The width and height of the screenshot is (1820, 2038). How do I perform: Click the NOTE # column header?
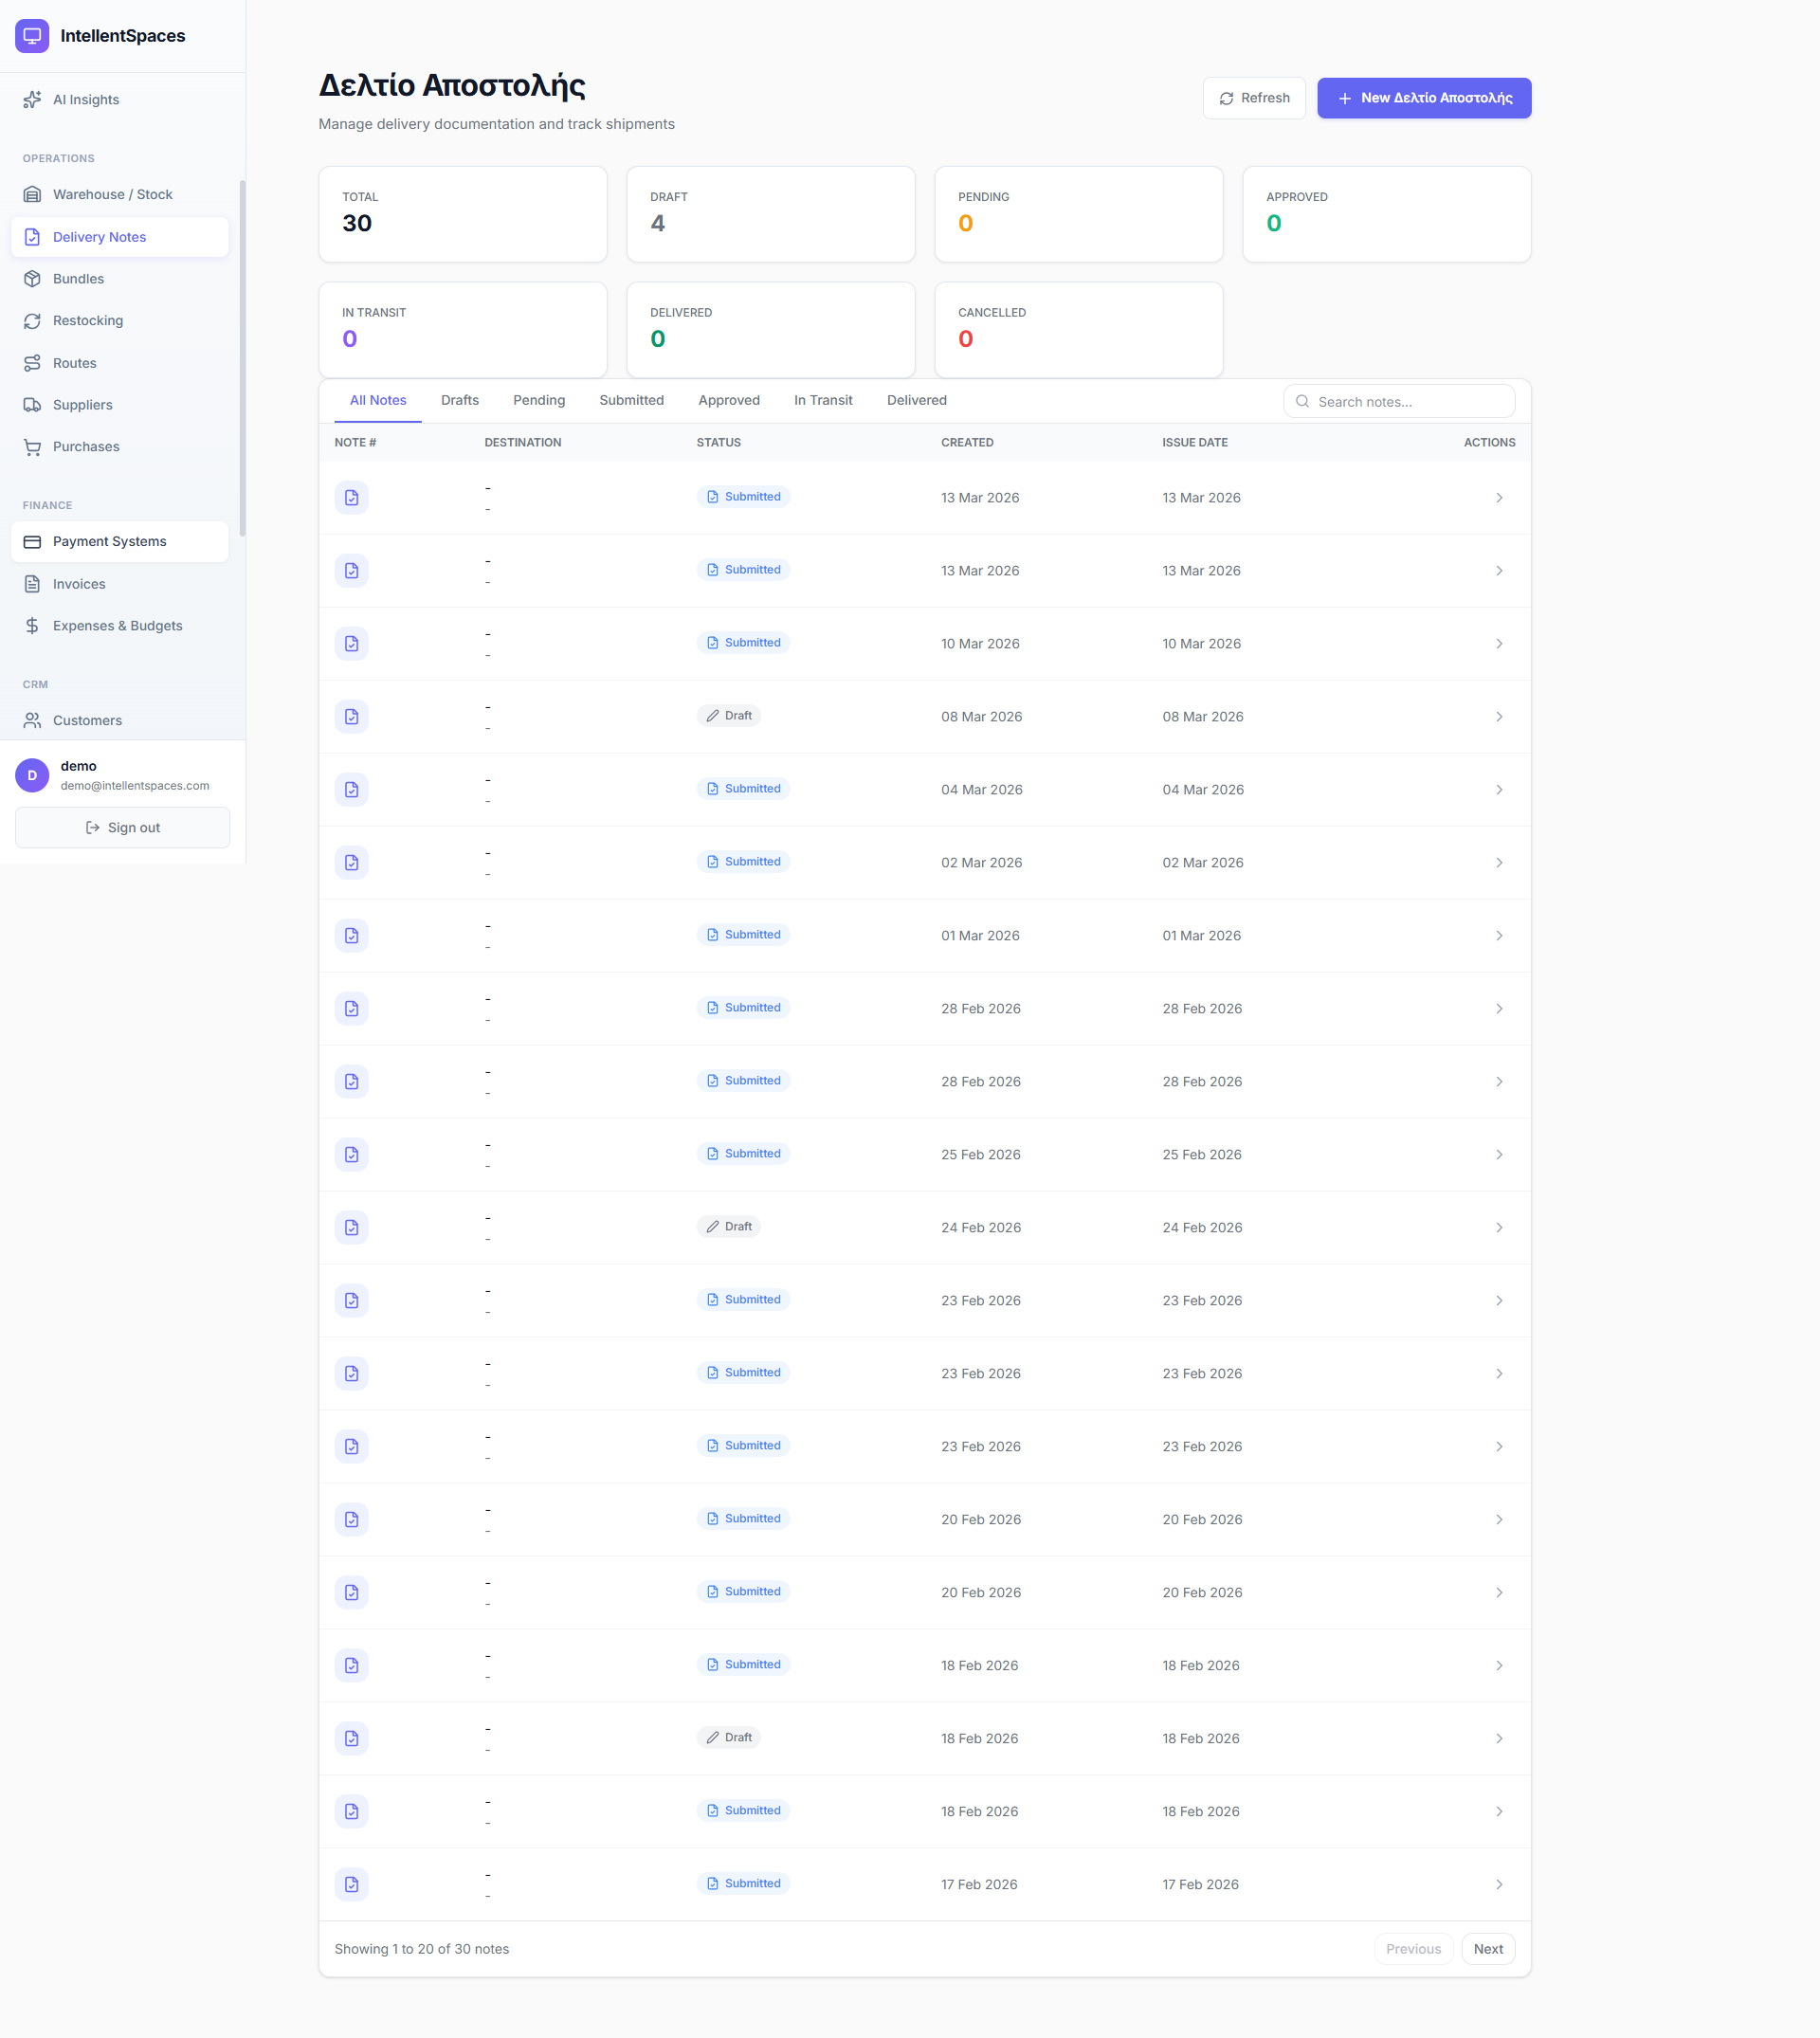tap(355, 442)
